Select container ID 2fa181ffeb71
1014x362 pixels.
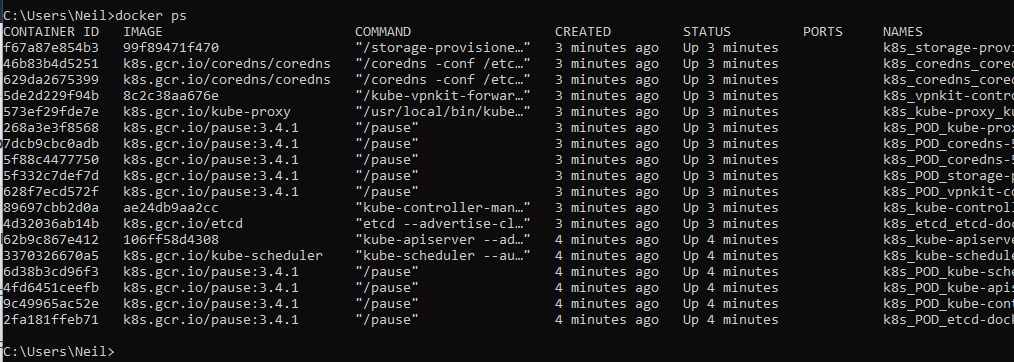tap(51, 320)
